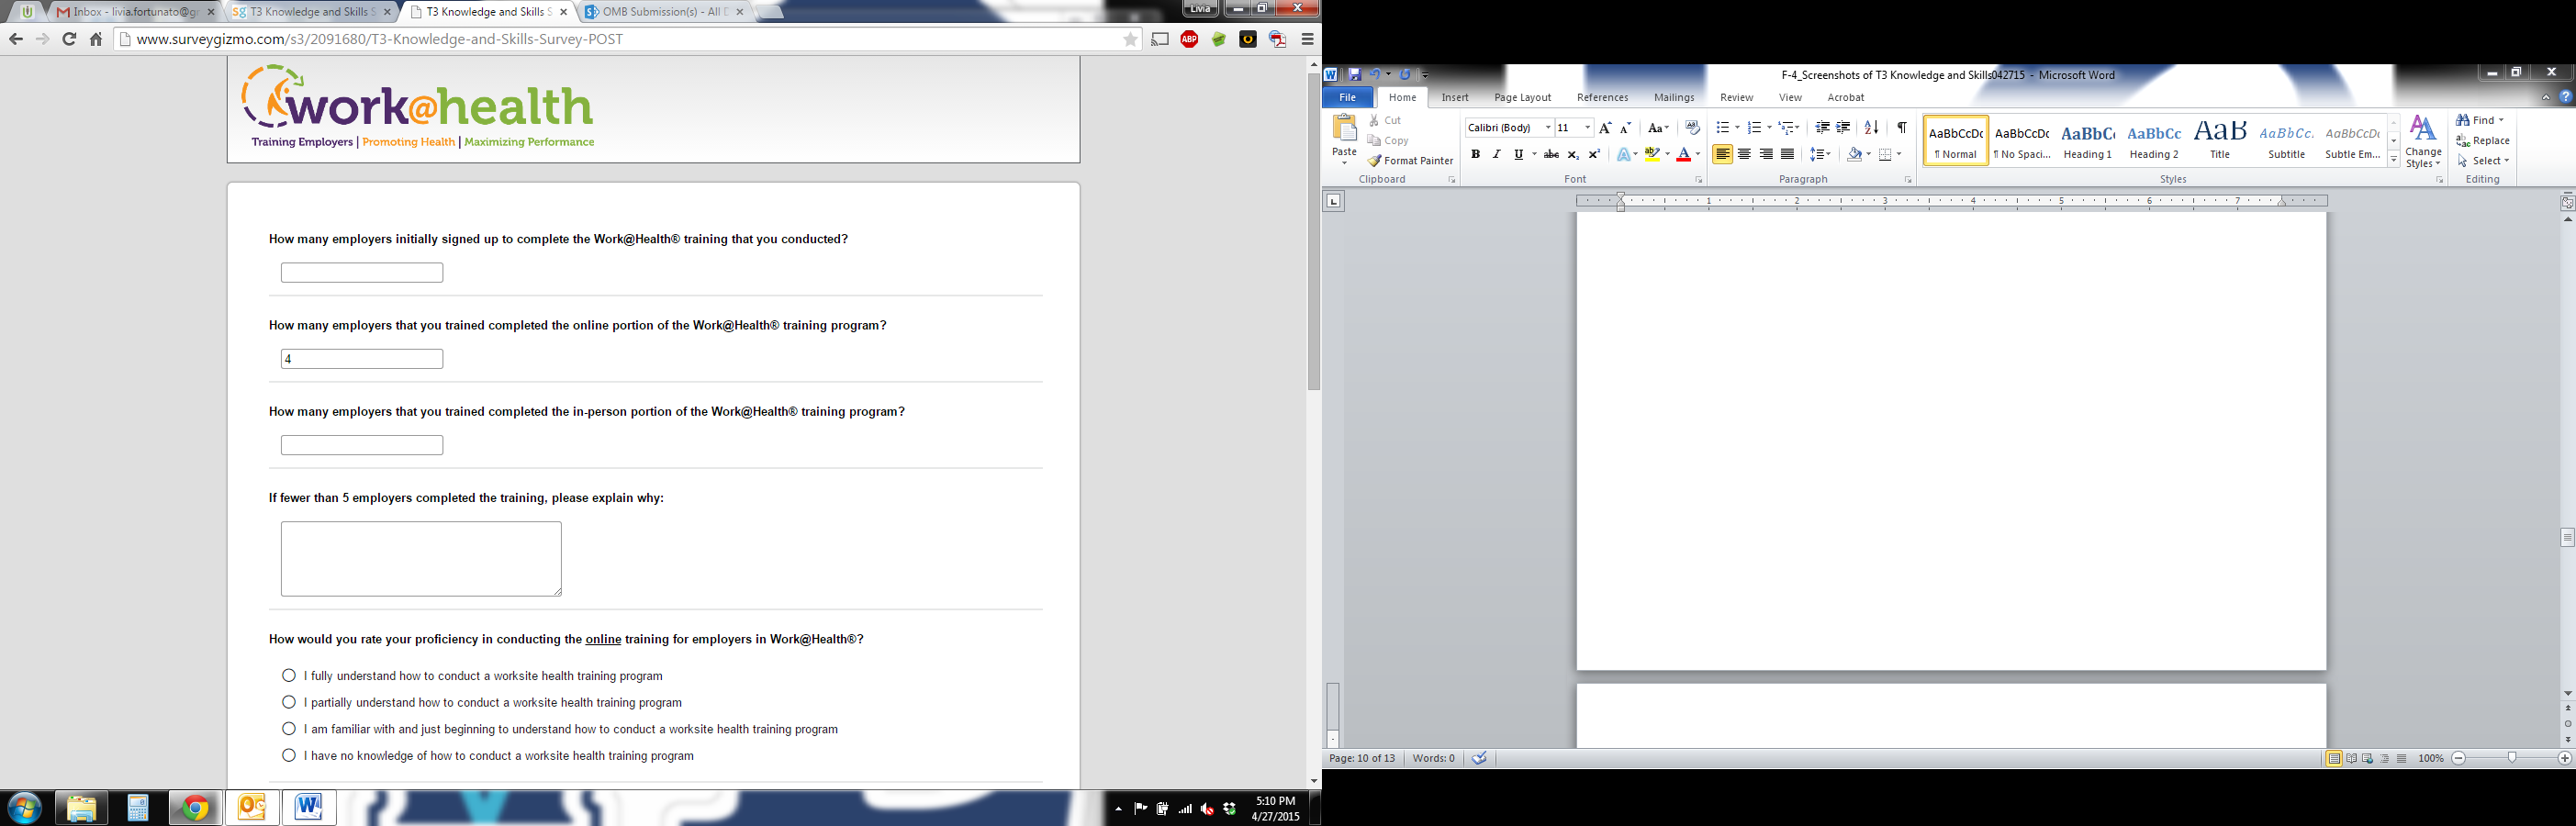Screen dimensions: 2576x826
Task: Open the Change Styles dropdown
Action: [2423, 141]
